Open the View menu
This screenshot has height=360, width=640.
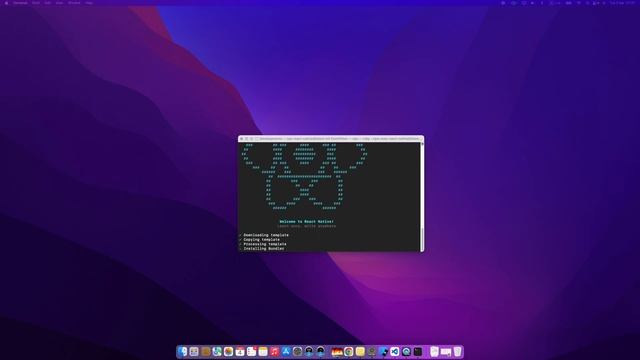click(60, 3)
